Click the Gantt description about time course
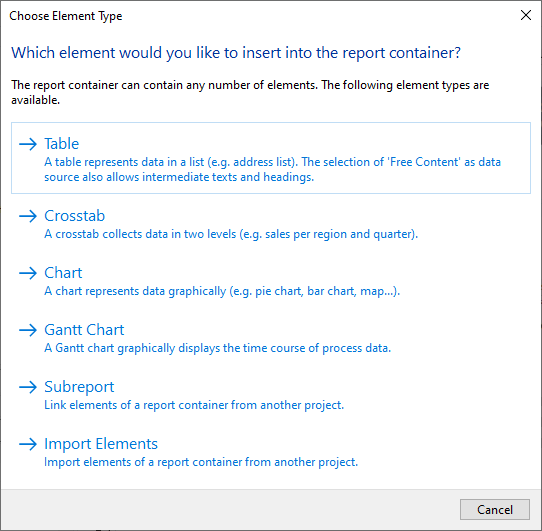Screen dimensions: 542x531 coord(217,348)
